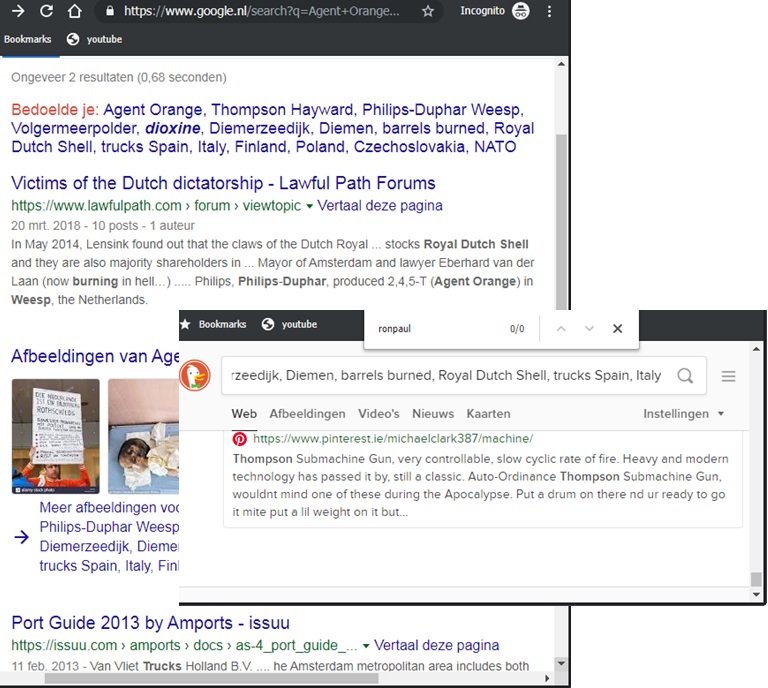Click Vertaal deze pagina for lawfulpath result
Viewport: 768px width, 688px height.
pyautogui.click(x=380, y=205)
